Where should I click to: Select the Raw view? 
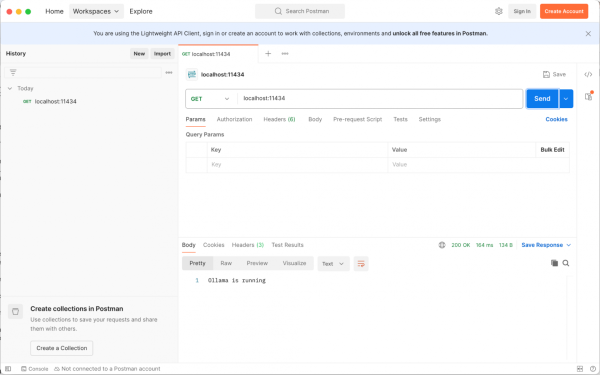(x=226, y=263)
